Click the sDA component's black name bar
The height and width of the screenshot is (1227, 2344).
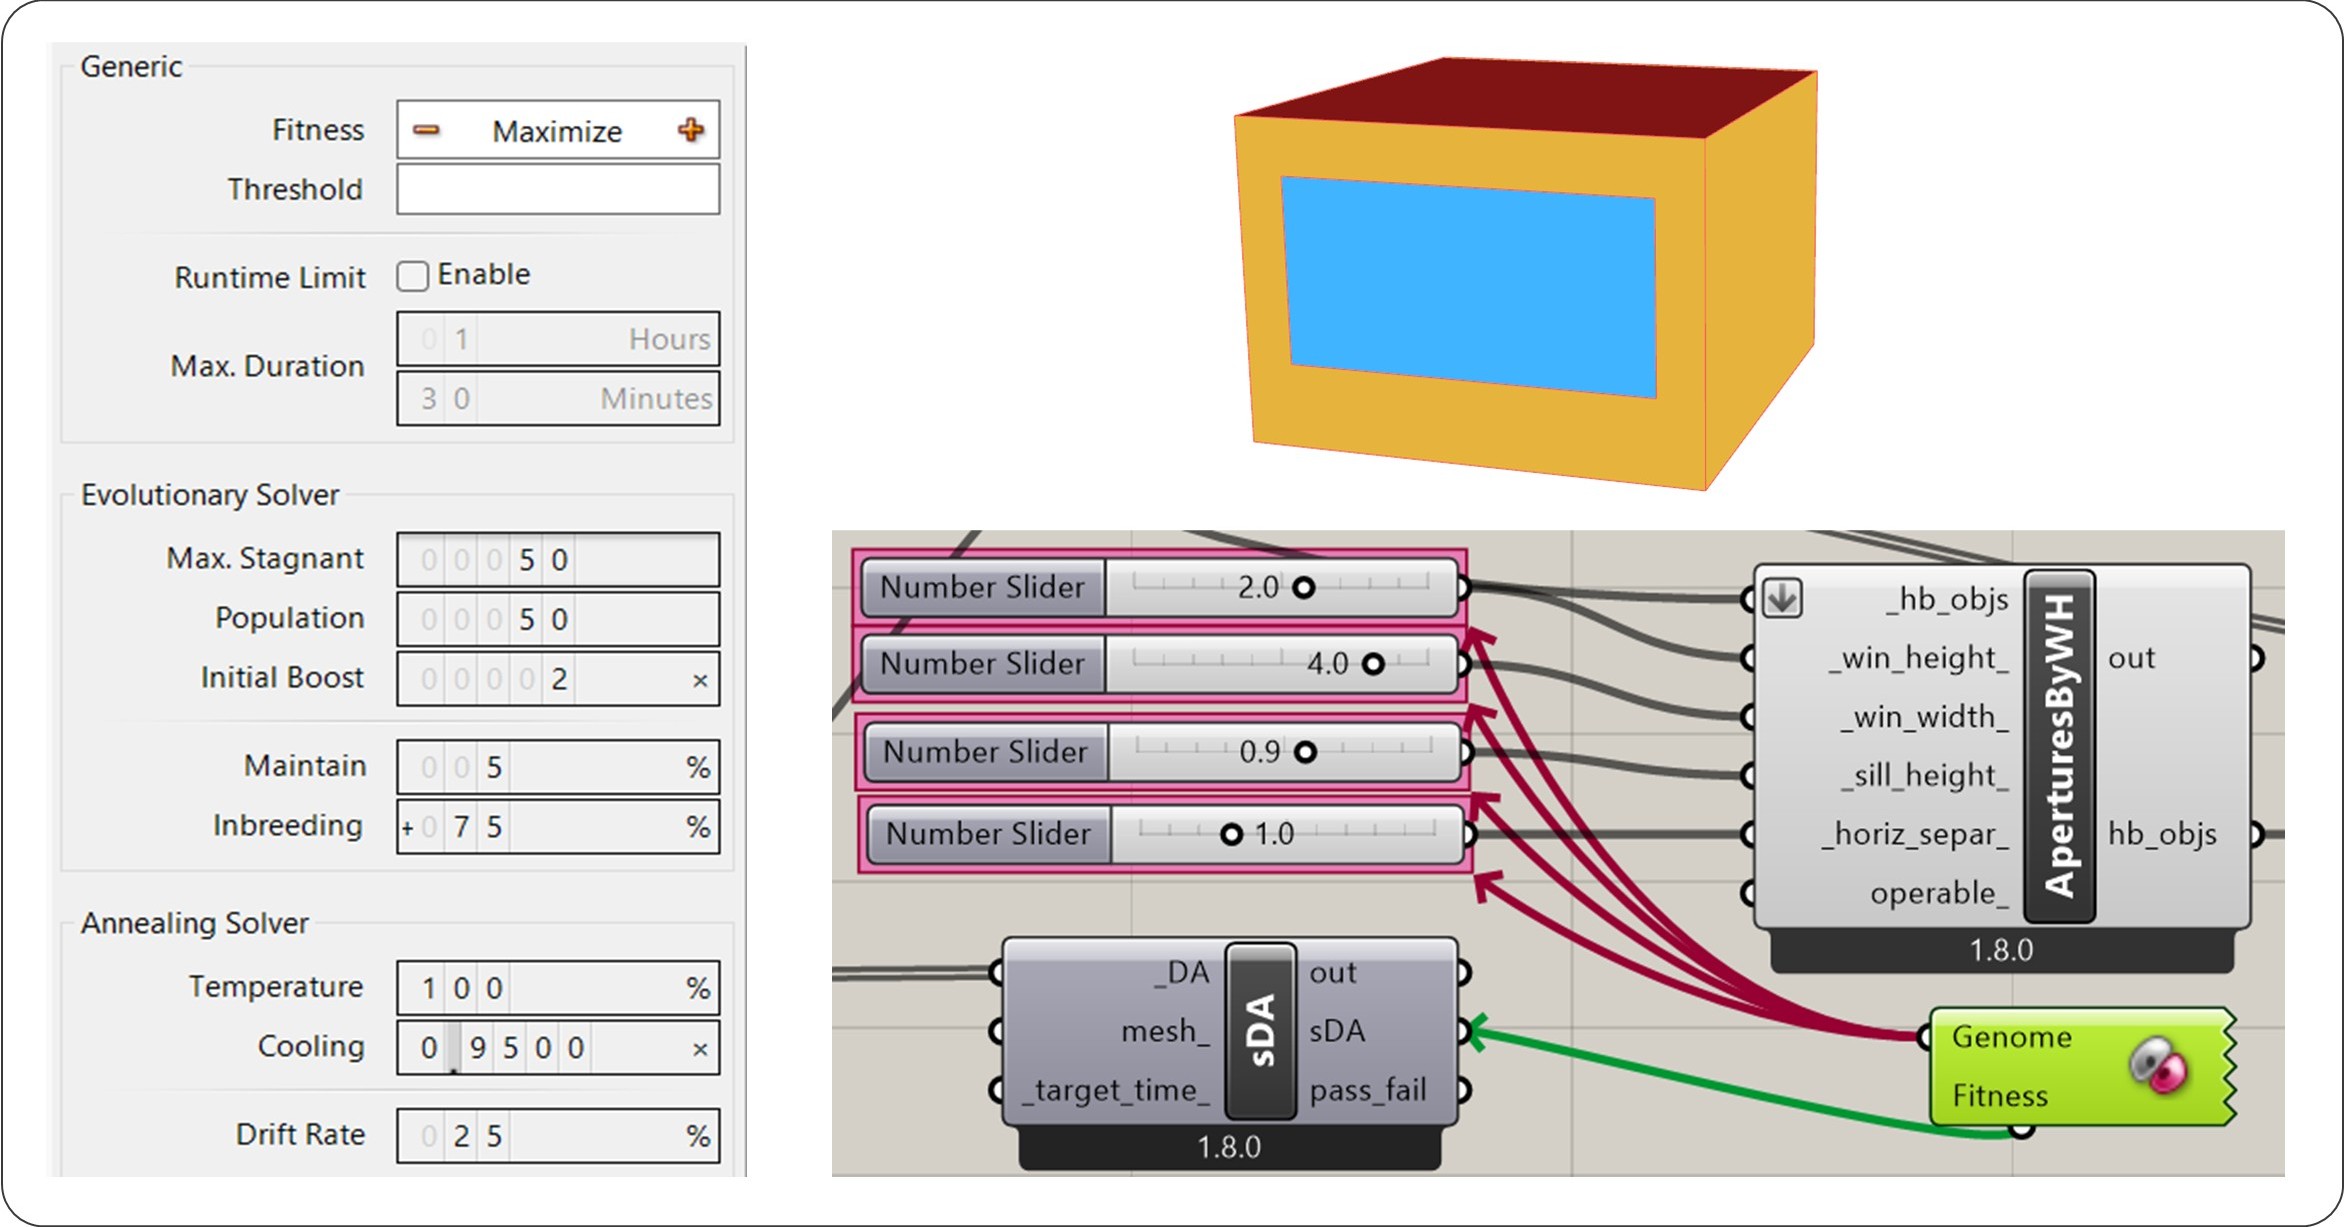(x=1261, y=1030)
